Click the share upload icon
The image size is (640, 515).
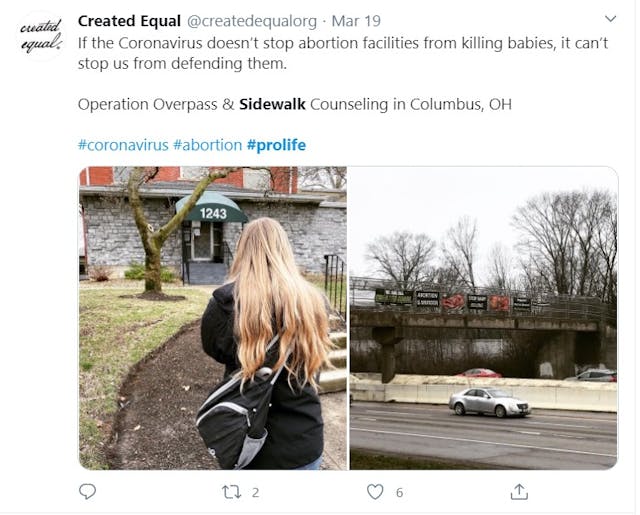[519, 491]
